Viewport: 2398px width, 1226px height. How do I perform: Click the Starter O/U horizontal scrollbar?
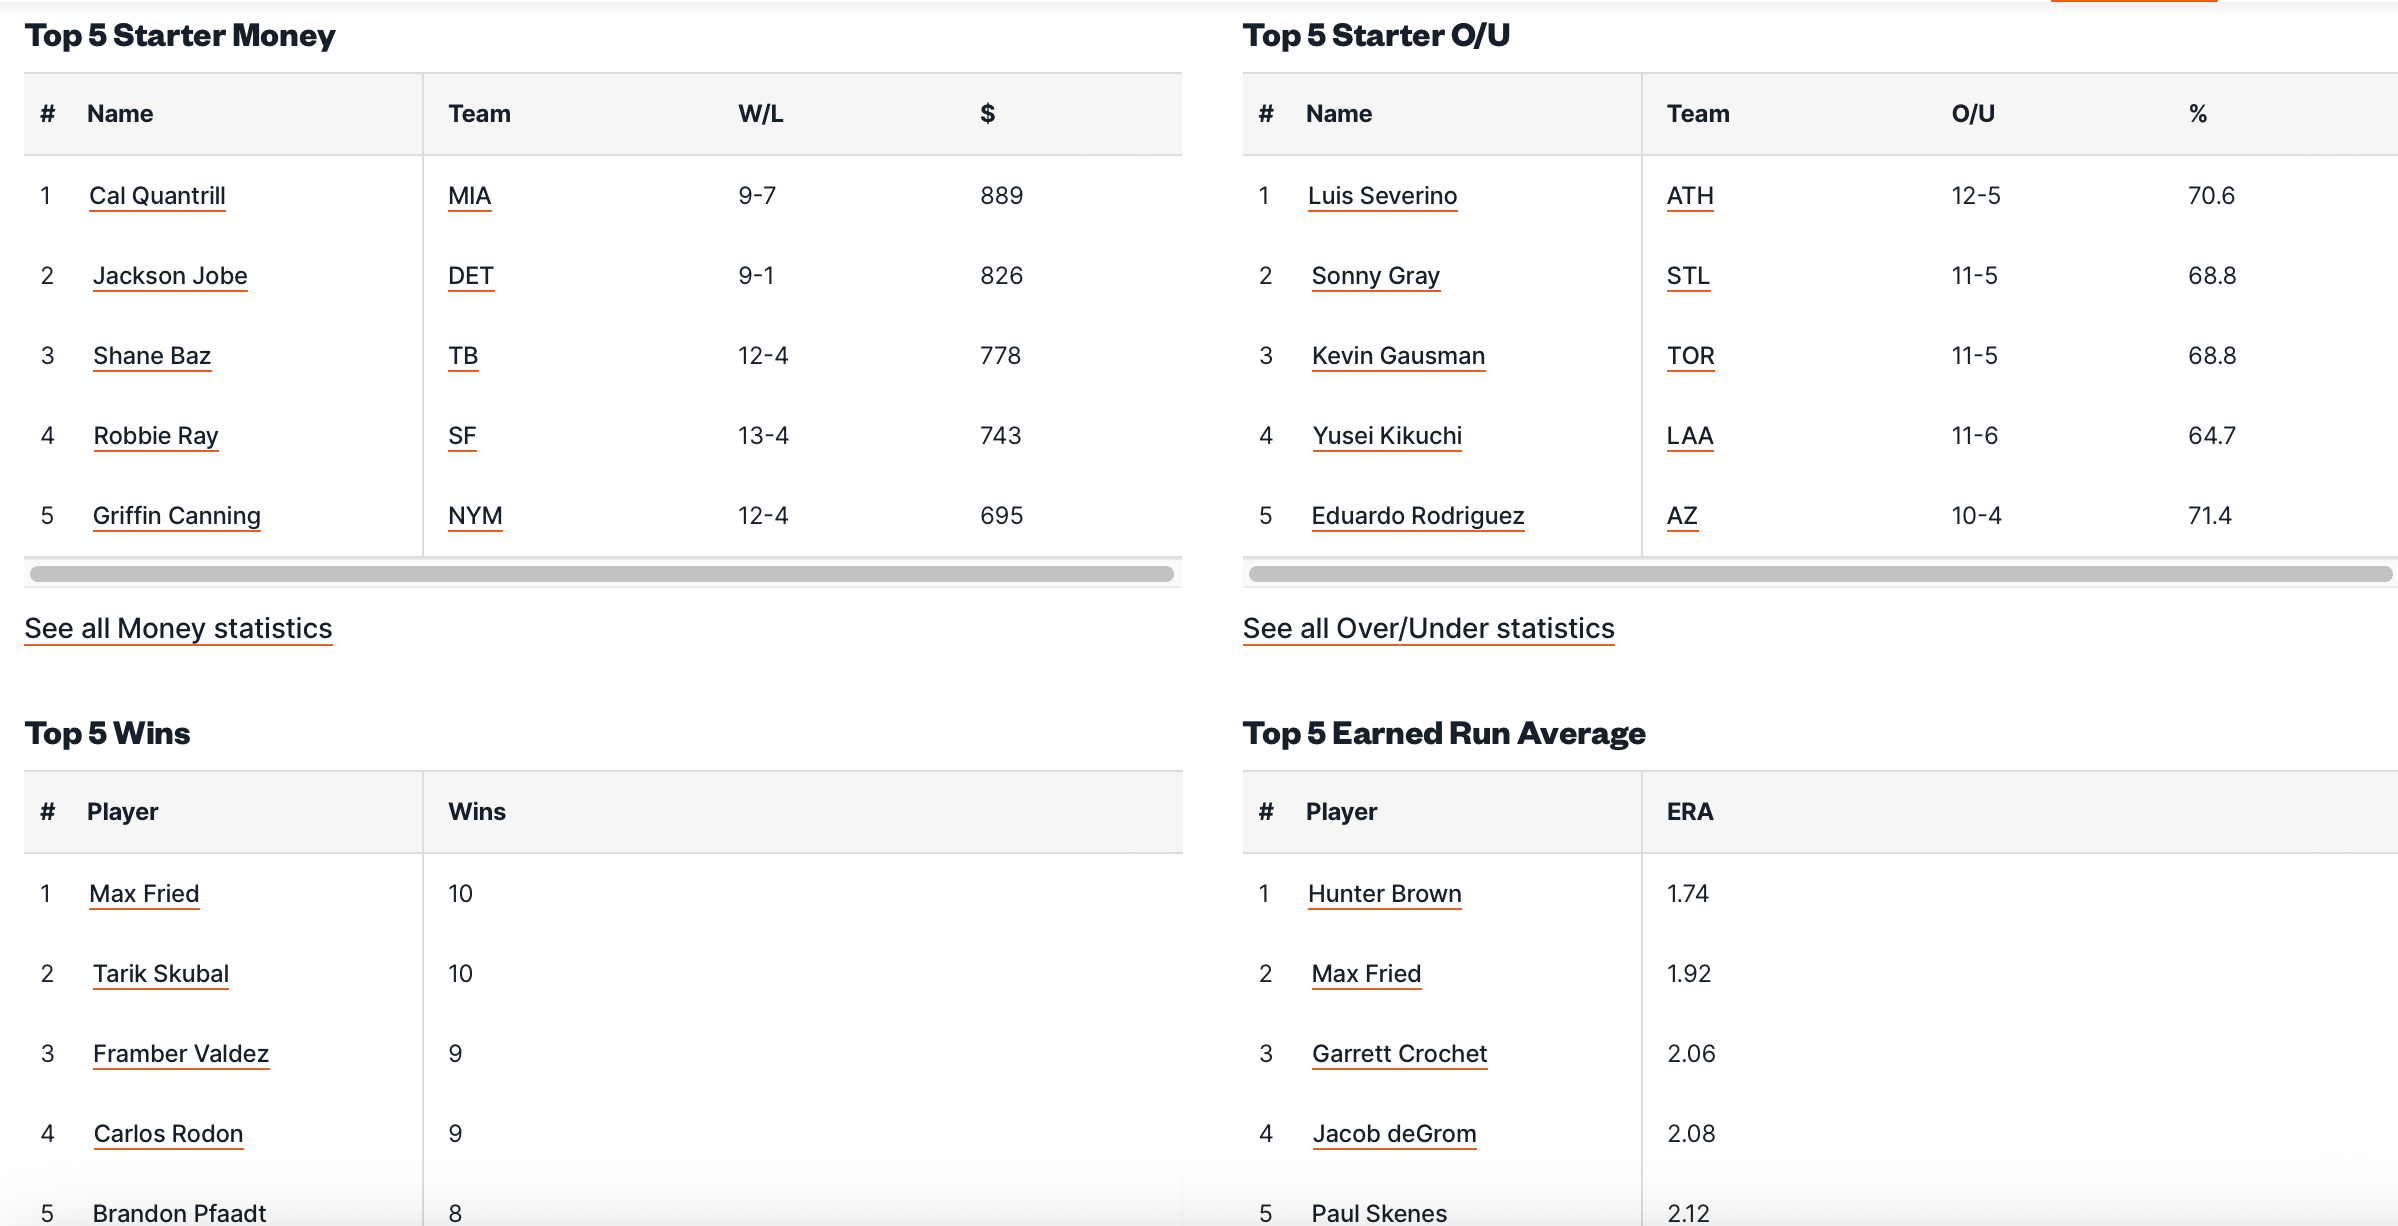point(1819,574)
